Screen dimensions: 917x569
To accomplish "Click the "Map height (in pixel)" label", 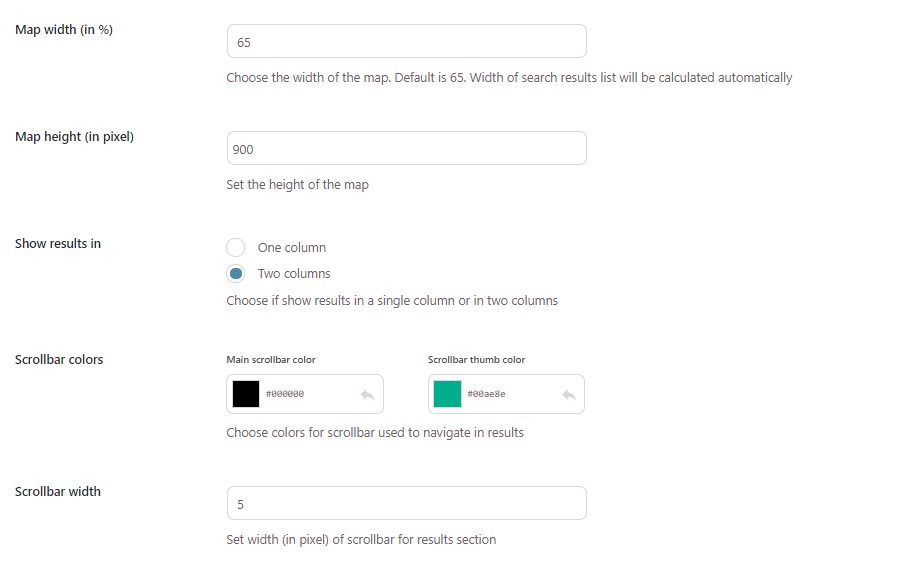I will coord(74,137).
